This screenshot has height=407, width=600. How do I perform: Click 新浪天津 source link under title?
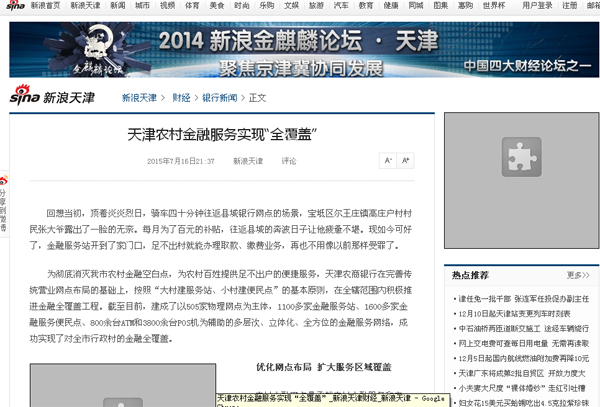click(248, 161)
